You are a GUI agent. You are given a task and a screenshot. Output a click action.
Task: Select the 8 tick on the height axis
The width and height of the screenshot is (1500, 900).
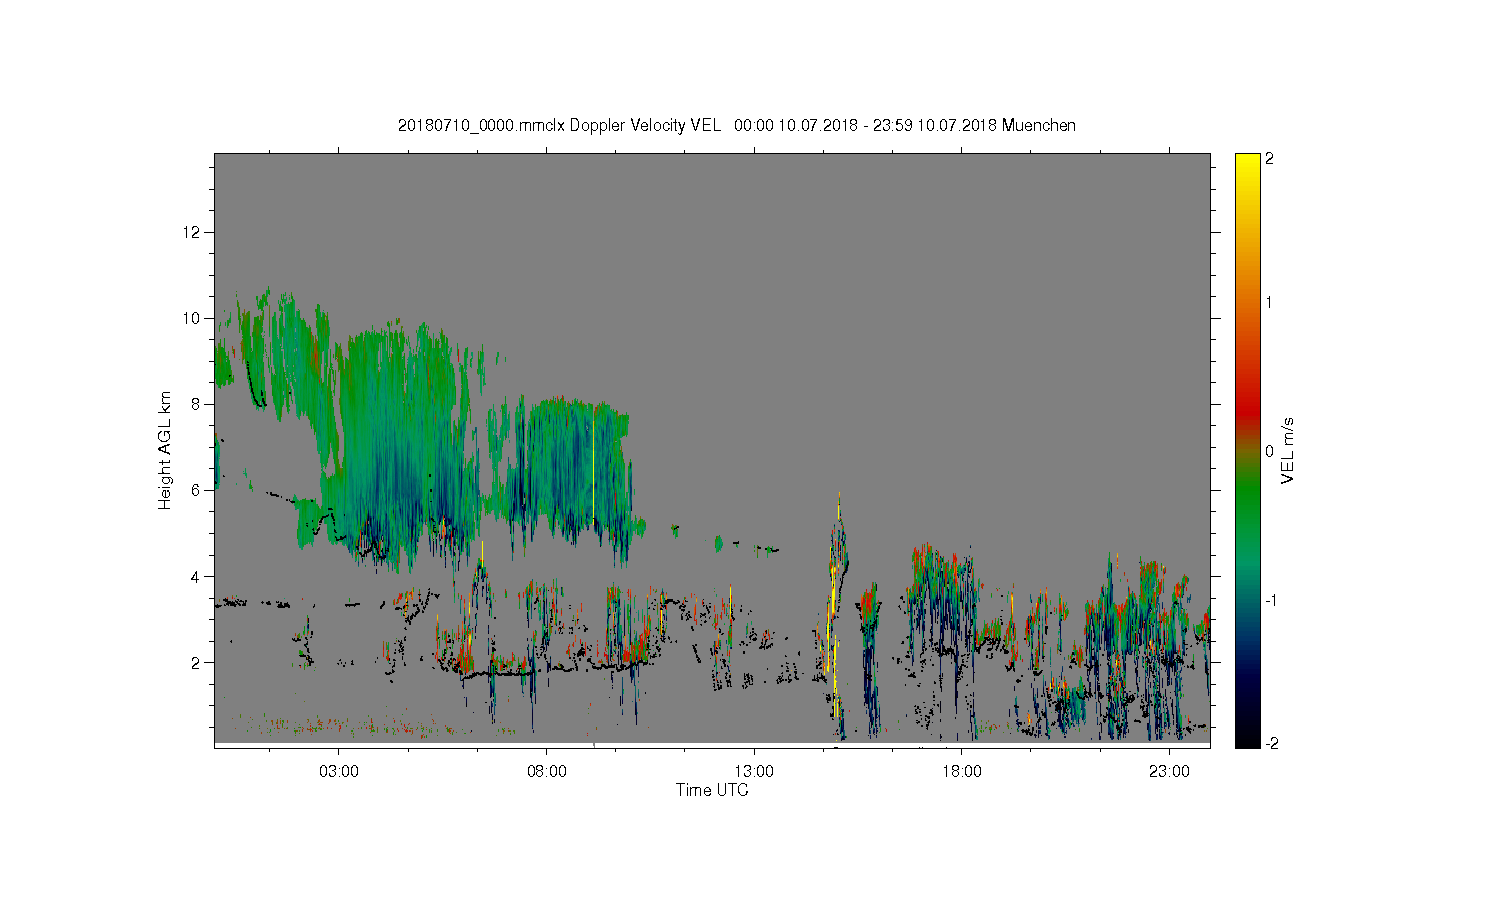coord(197,404)
